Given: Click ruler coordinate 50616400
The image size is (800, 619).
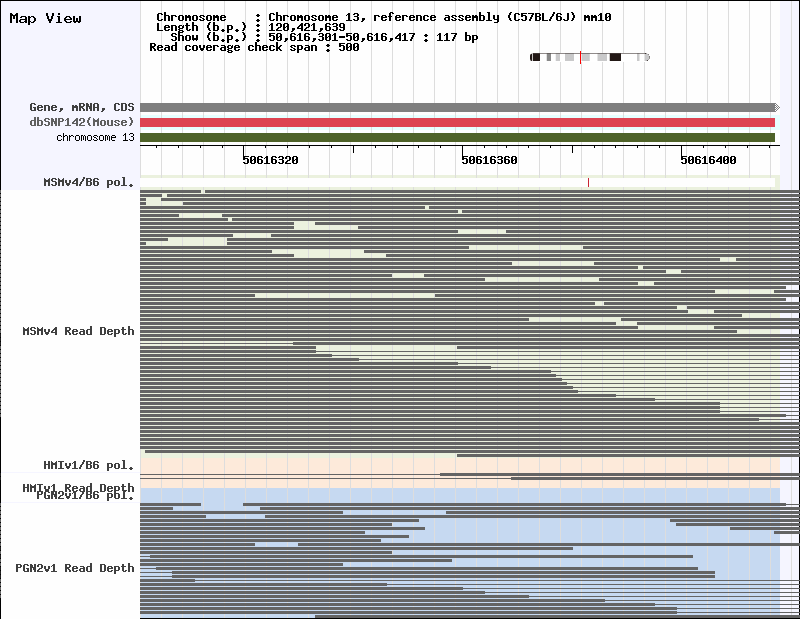Looking at the screenshot, I should point(708,160).
